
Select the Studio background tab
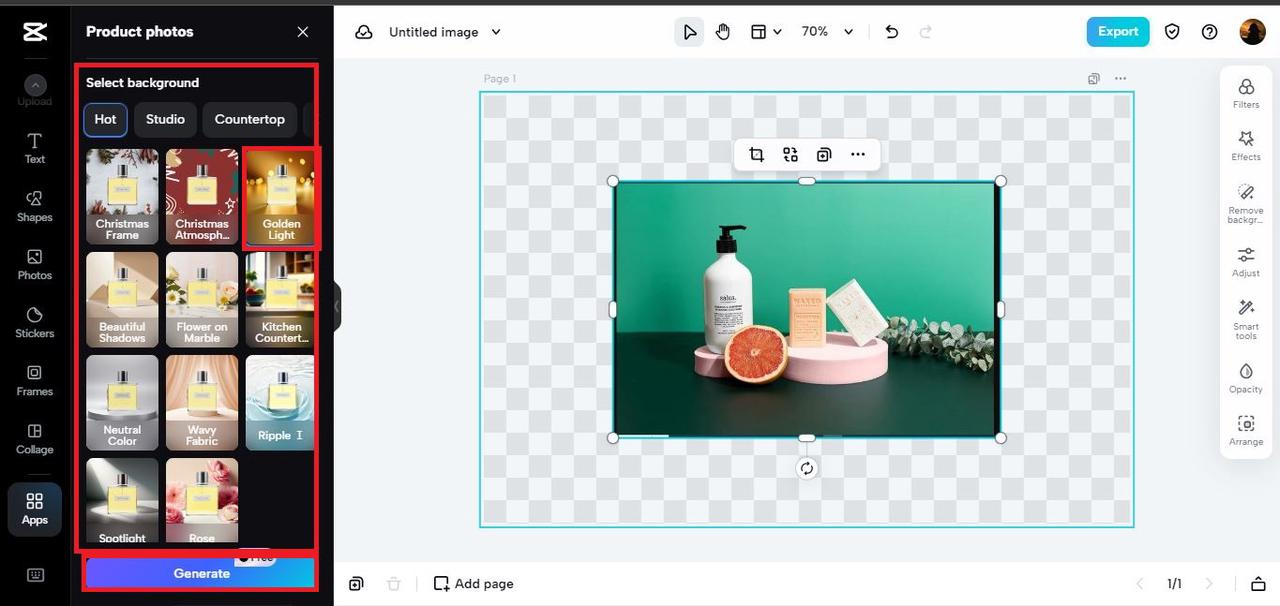[165, 119]
